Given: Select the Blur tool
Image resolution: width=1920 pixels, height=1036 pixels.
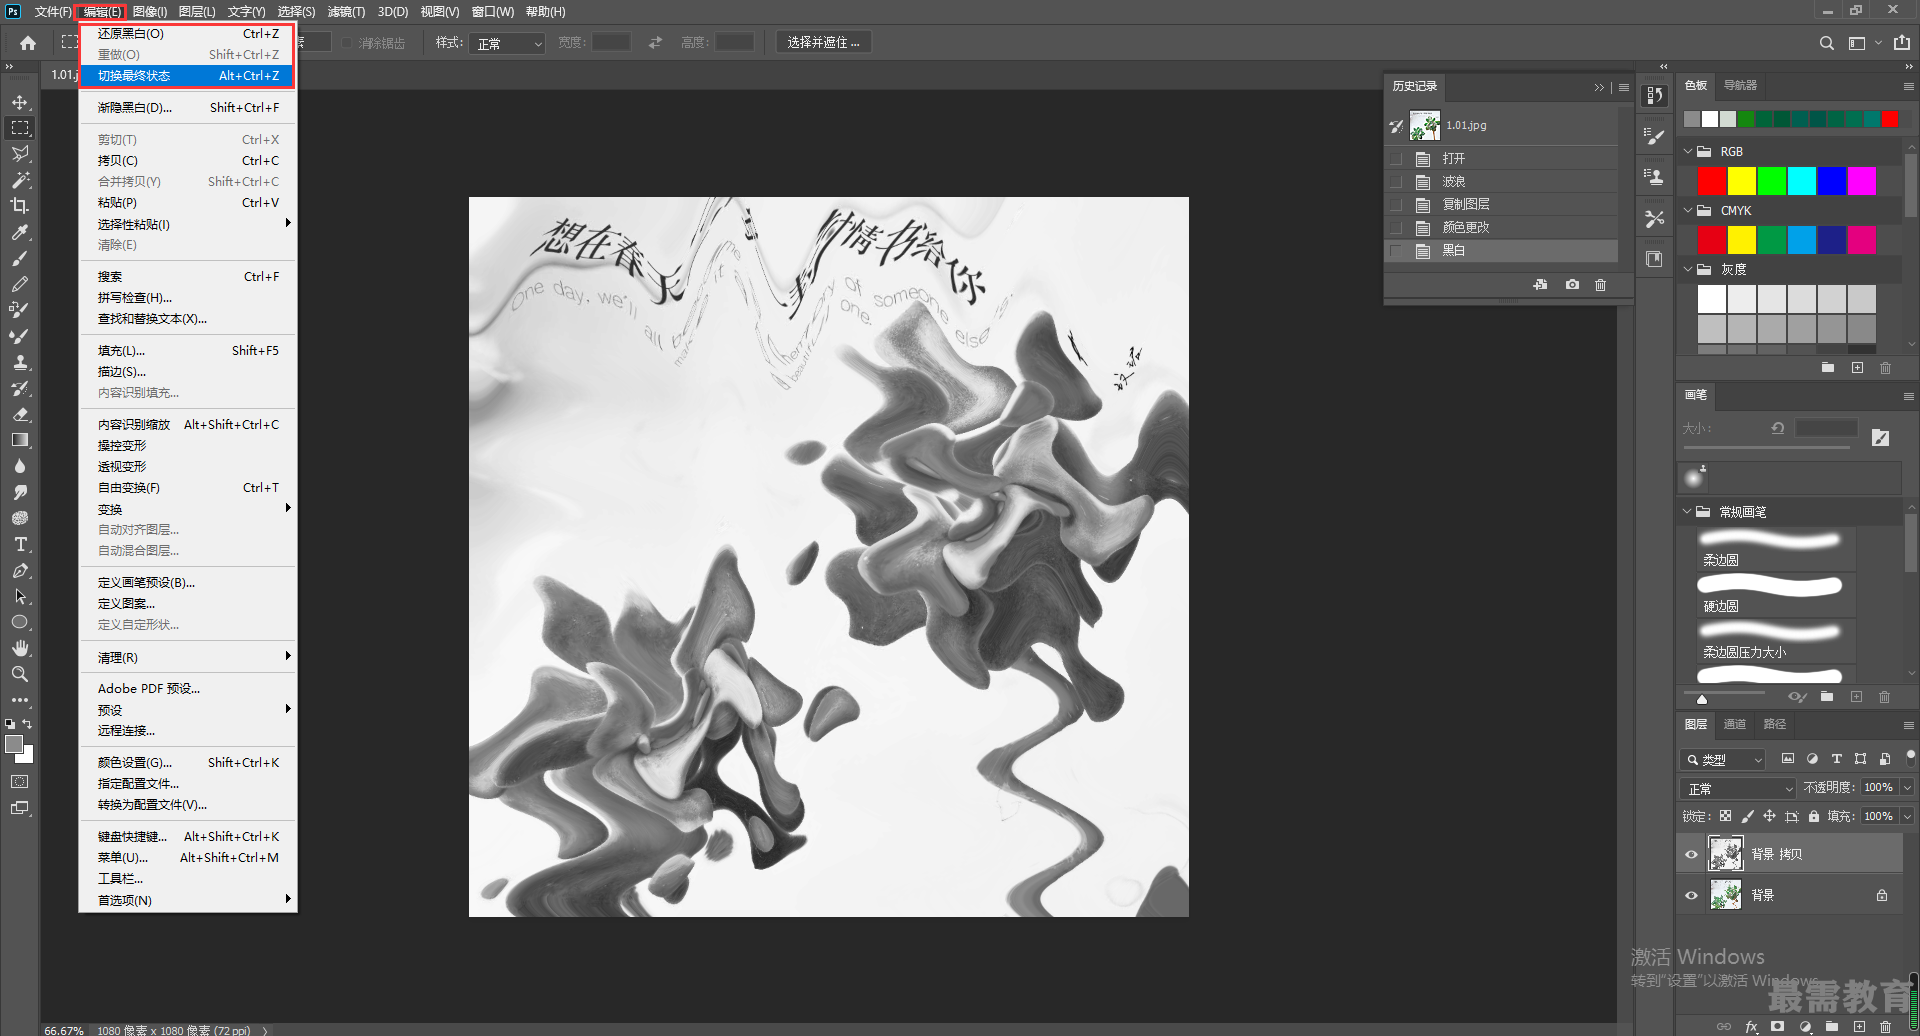Looking at the screenshot, I should (x=20, y=466).
